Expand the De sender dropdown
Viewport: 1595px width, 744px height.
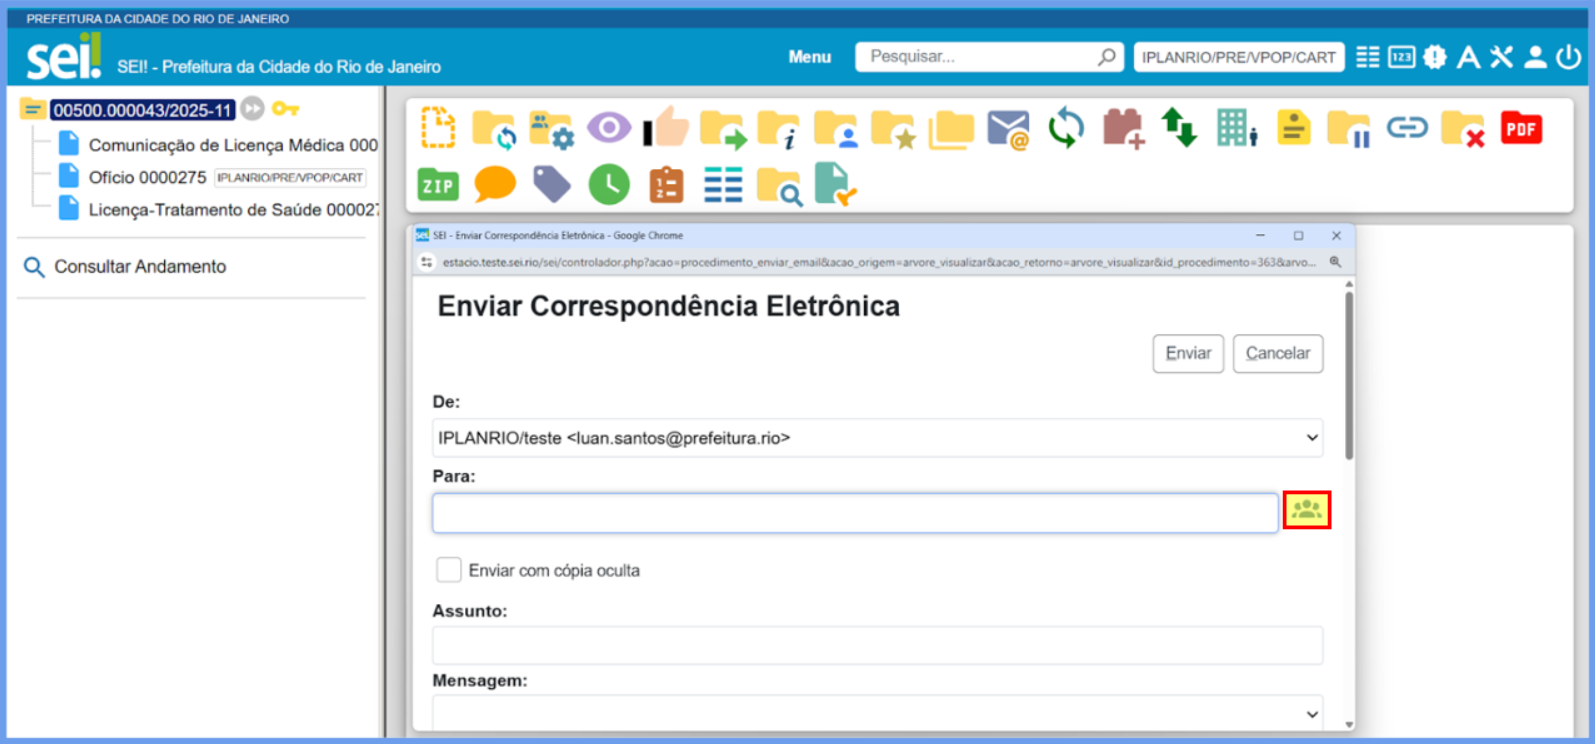pyautogui.click(x=877, y=438)
